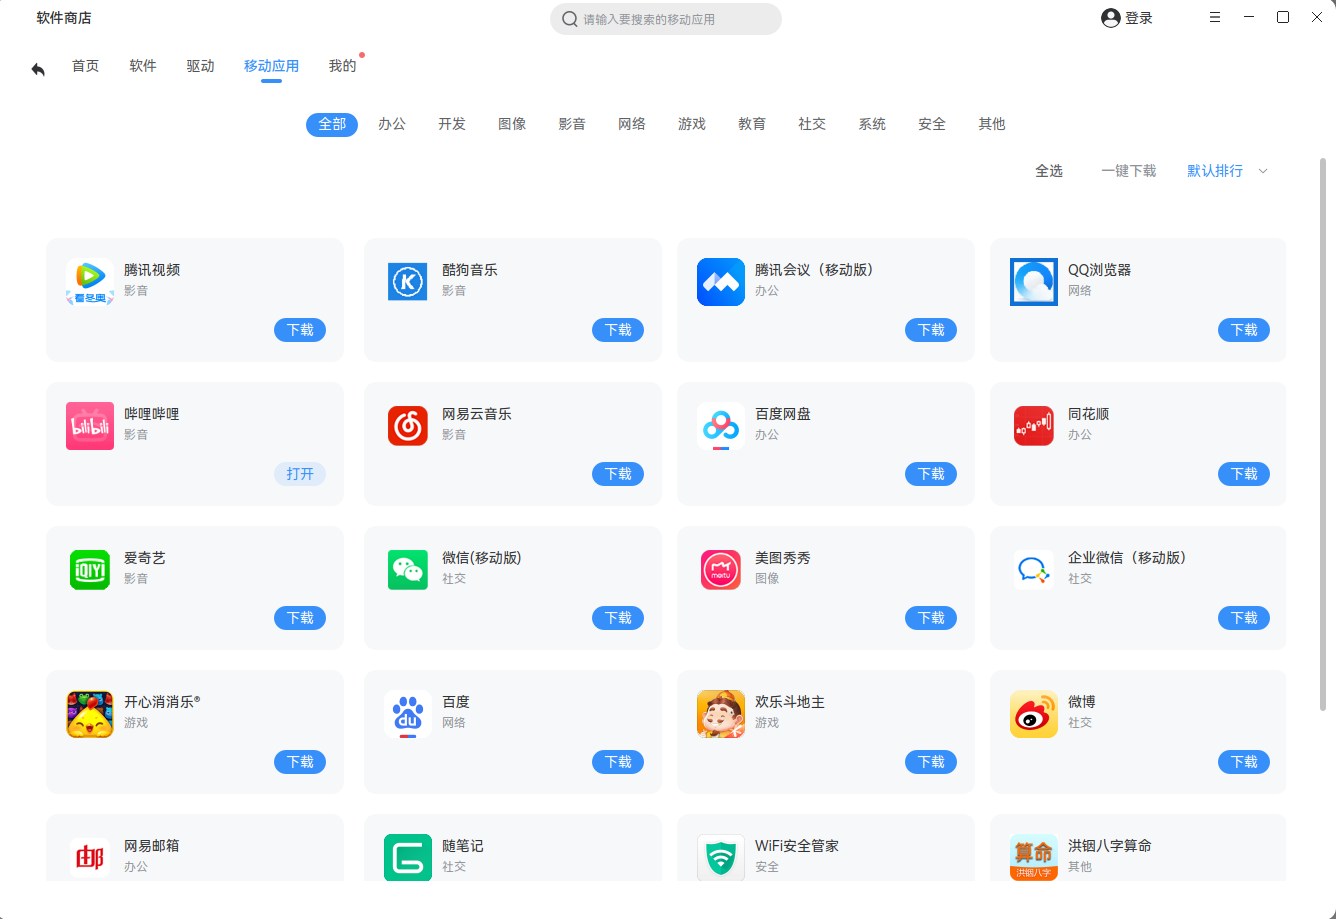Image resolution: width=1336 pixels, height=919 pixels.
Task: Click the NetEase Cloud Music (网易云音乐) icon
Action: pyautogui.click(x=408, y=426)
